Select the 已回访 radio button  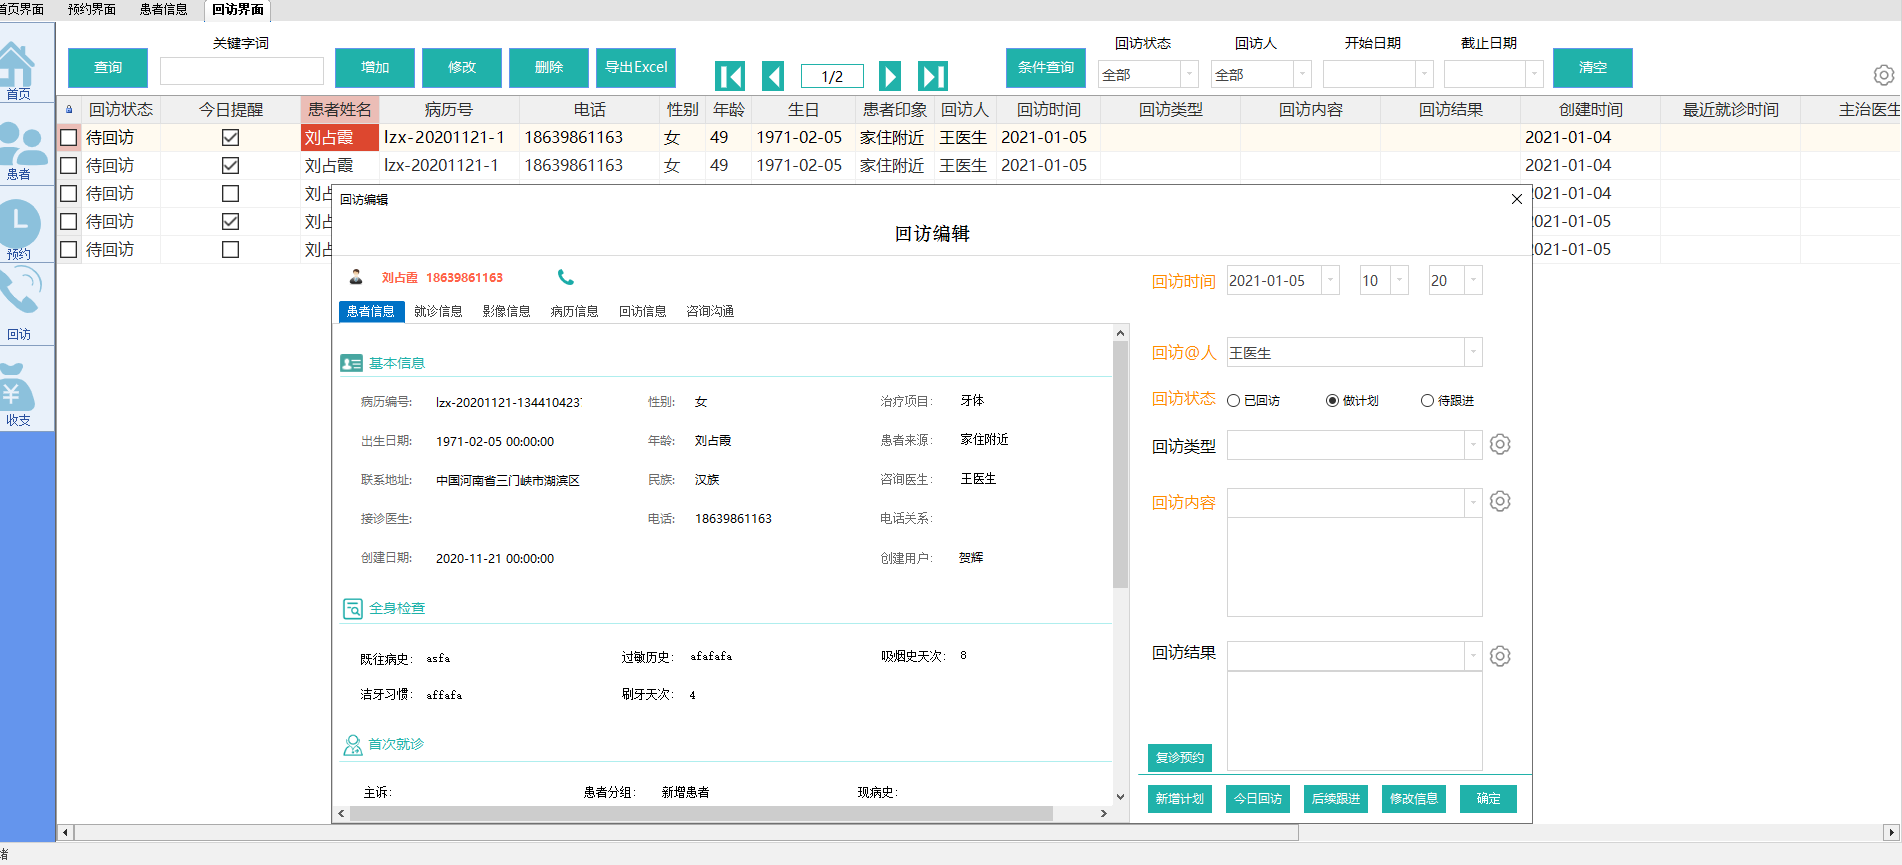click(x=1234, y=401)
